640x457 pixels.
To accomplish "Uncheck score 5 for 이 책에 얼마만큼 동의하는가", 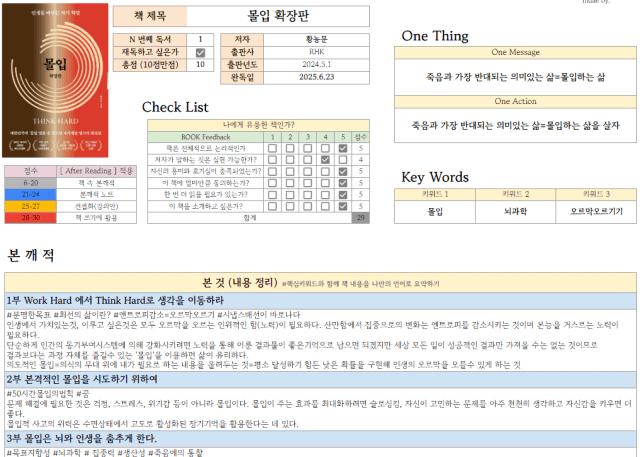I will [x=343, y=183].
